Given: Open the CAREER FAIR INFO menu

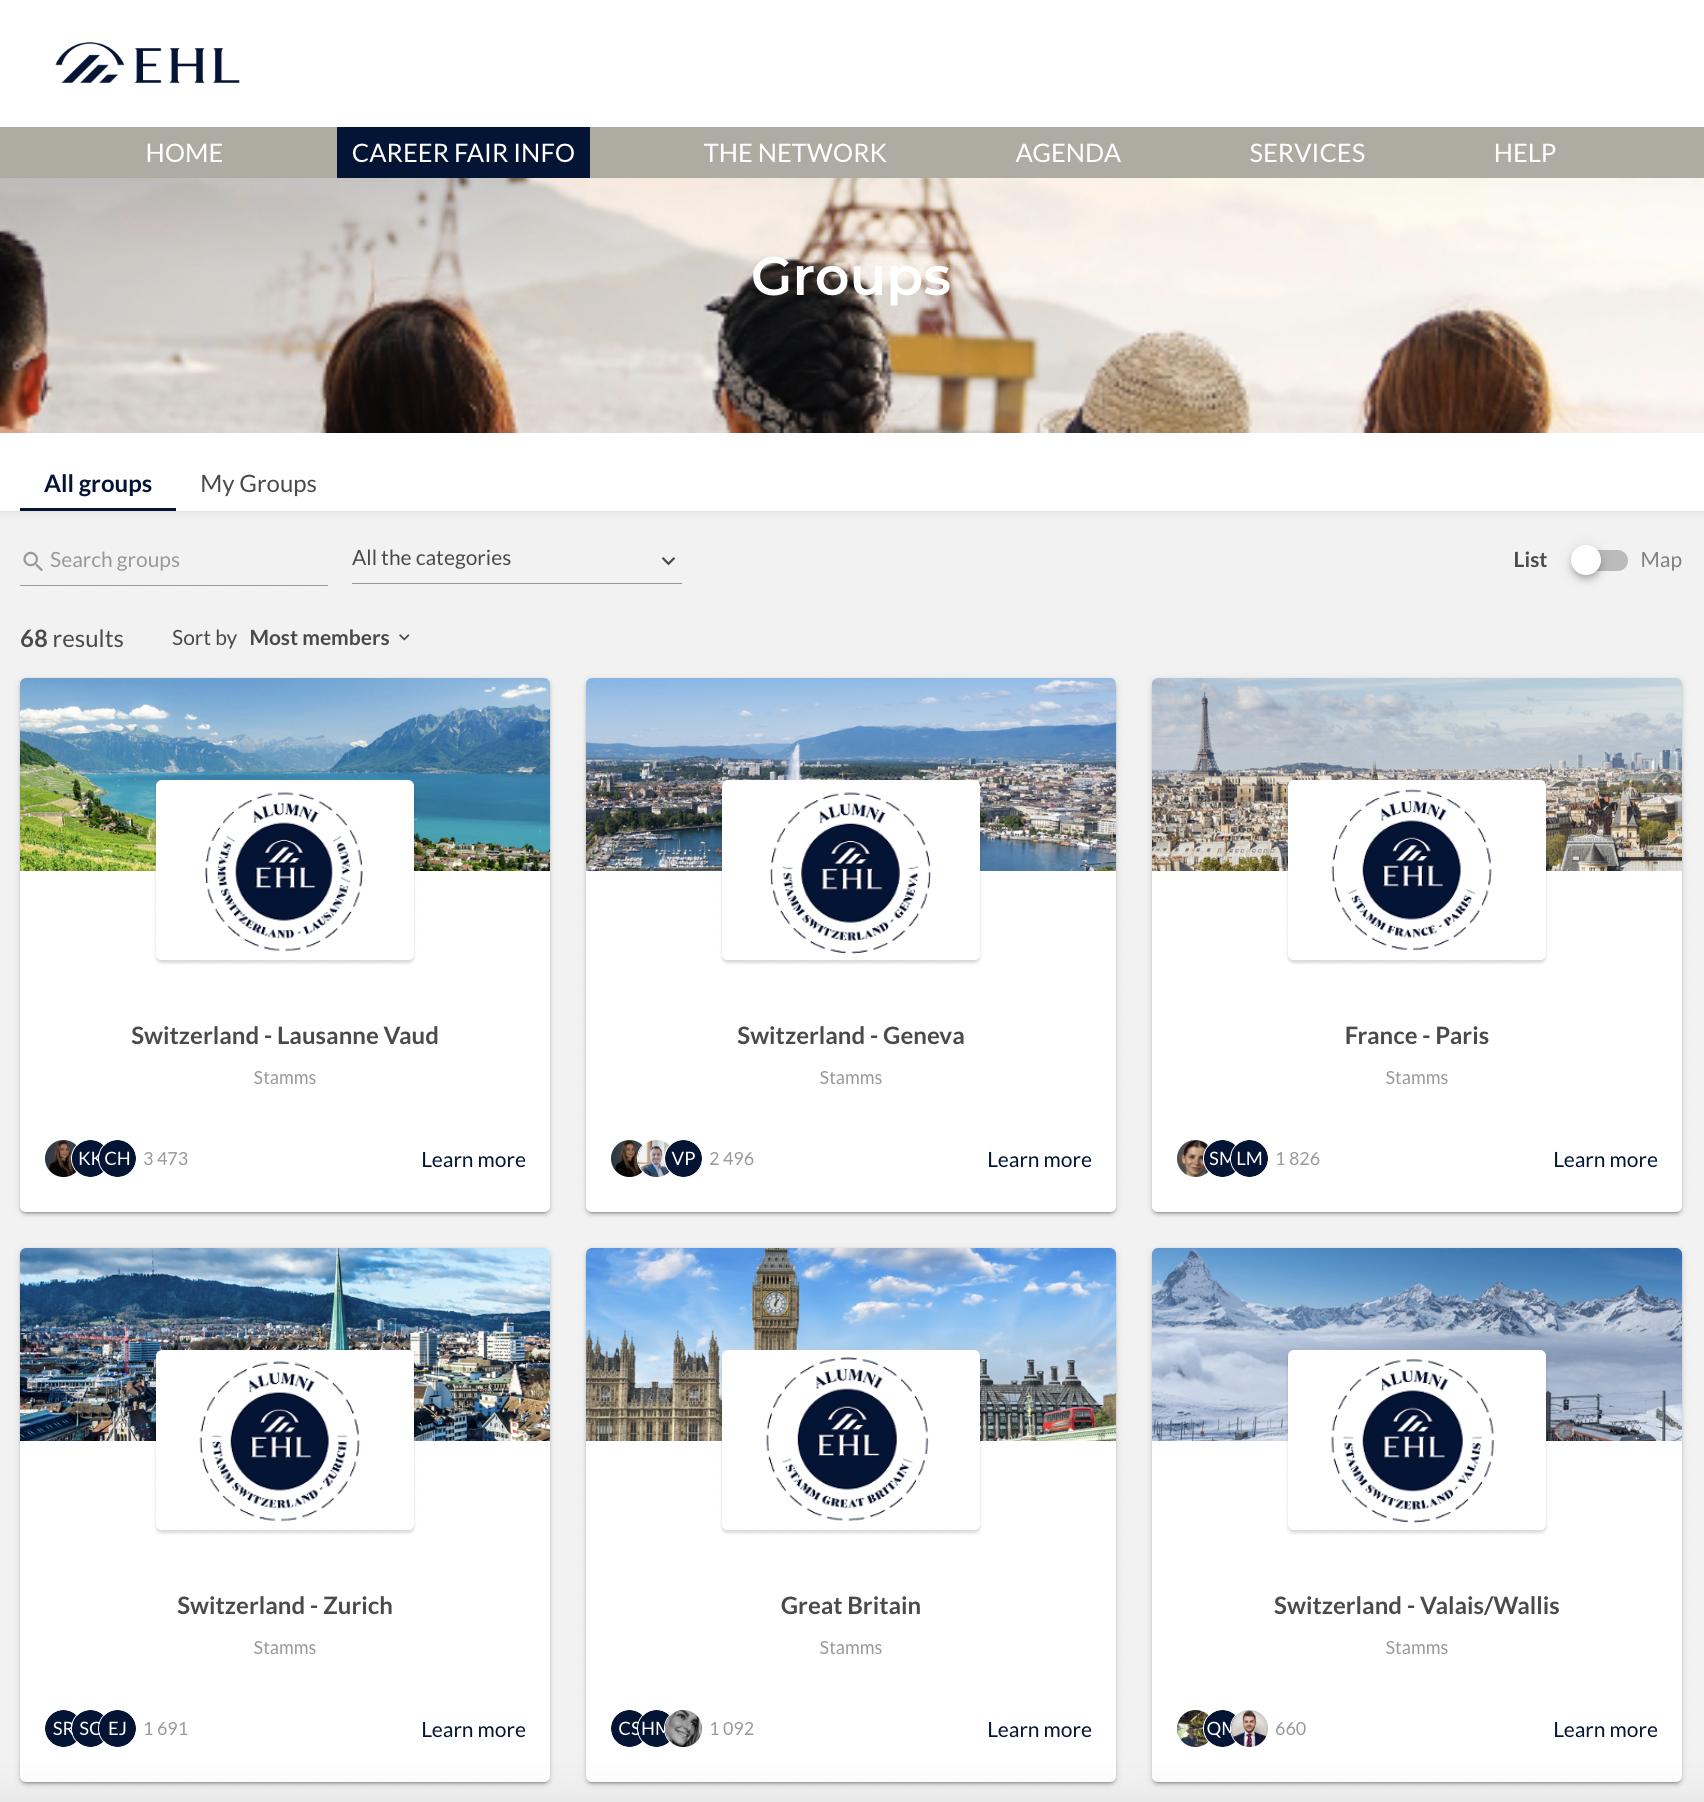Looking at the screenshot, I should click(463, 153).
